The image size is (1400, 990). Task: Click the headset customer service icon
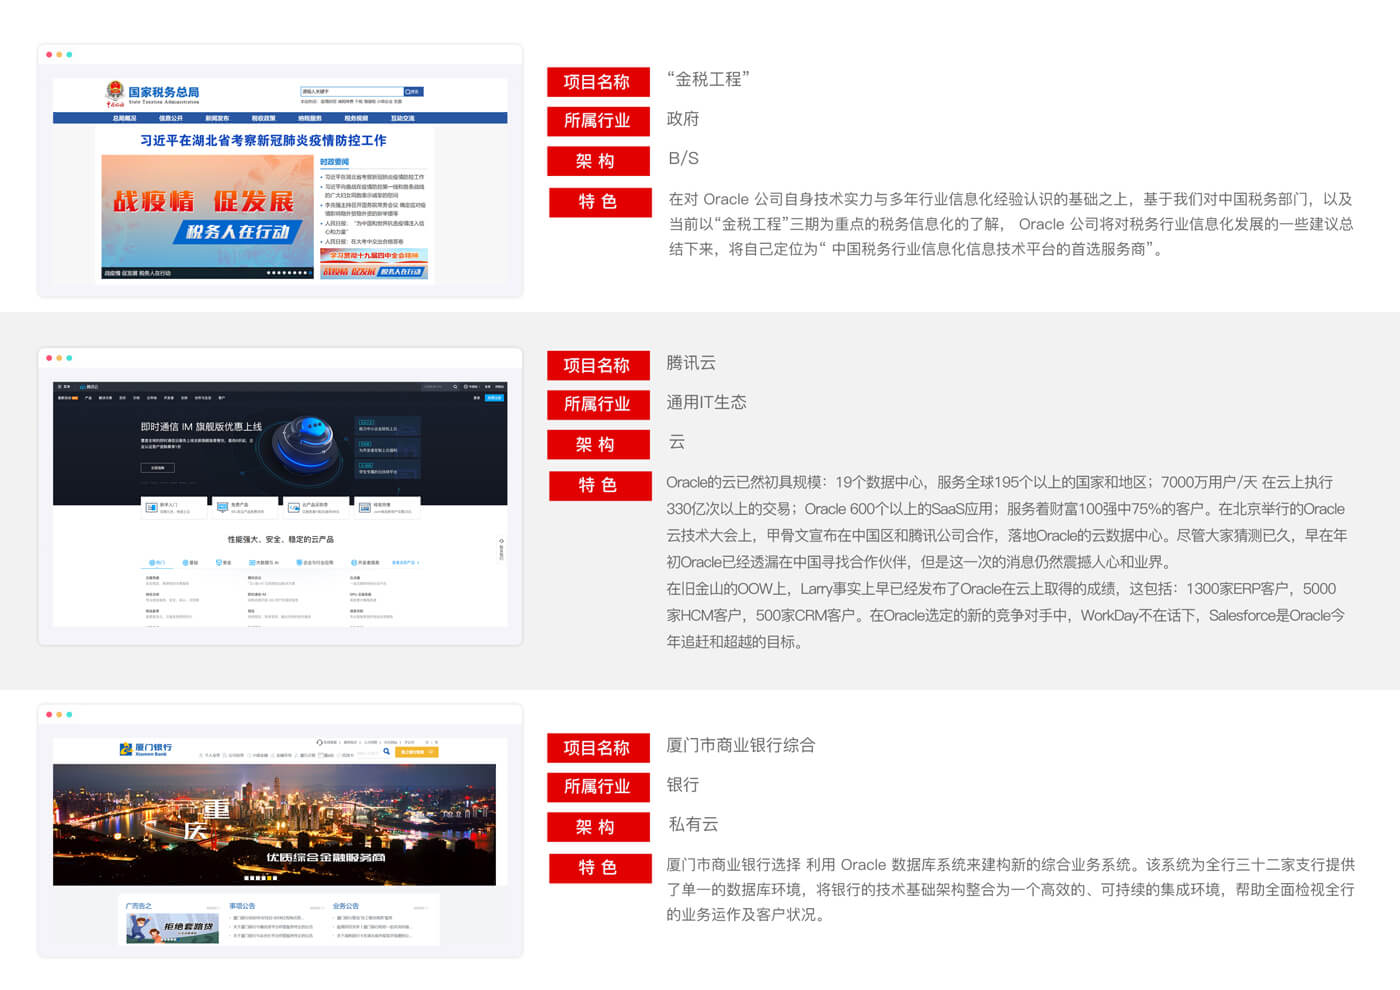point(320,742)
